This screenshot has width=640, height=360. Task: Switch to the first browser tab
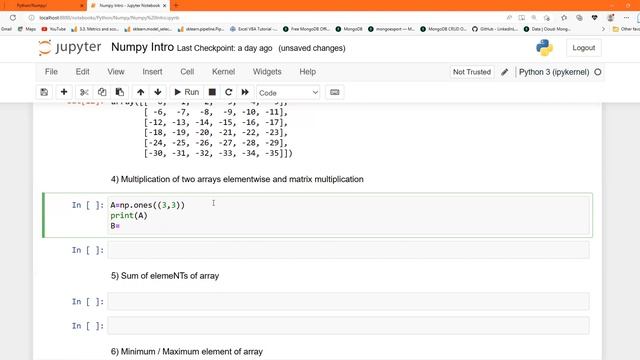coord(43,5)
